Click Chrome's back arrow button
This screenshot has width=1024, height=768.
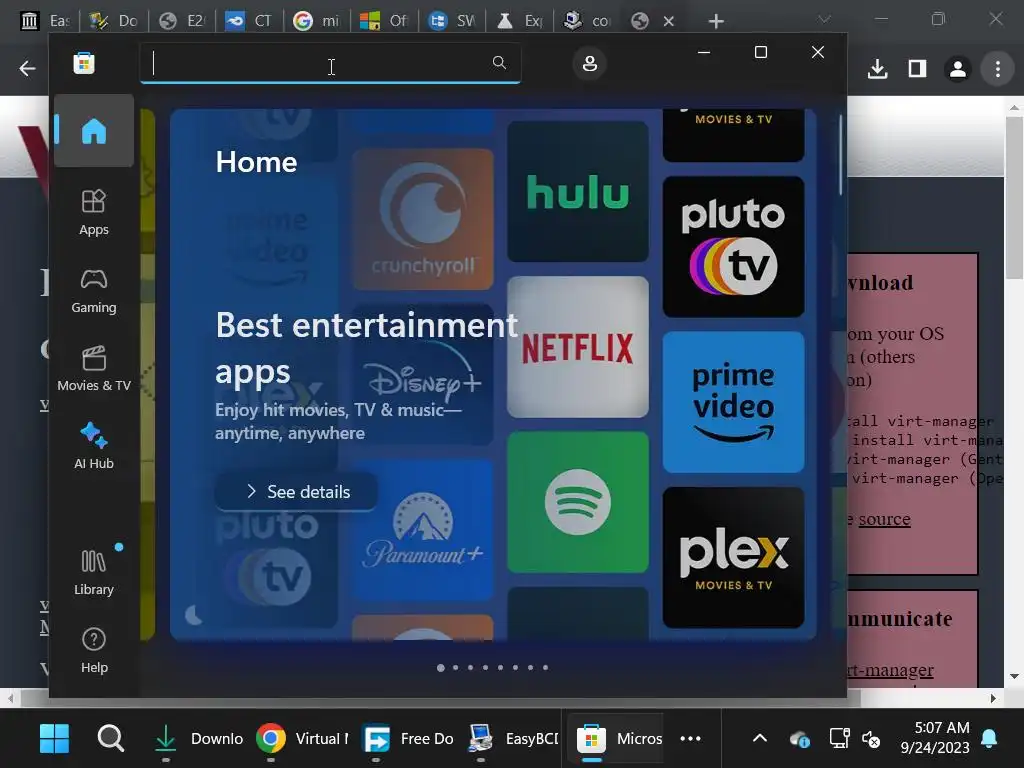27,68
